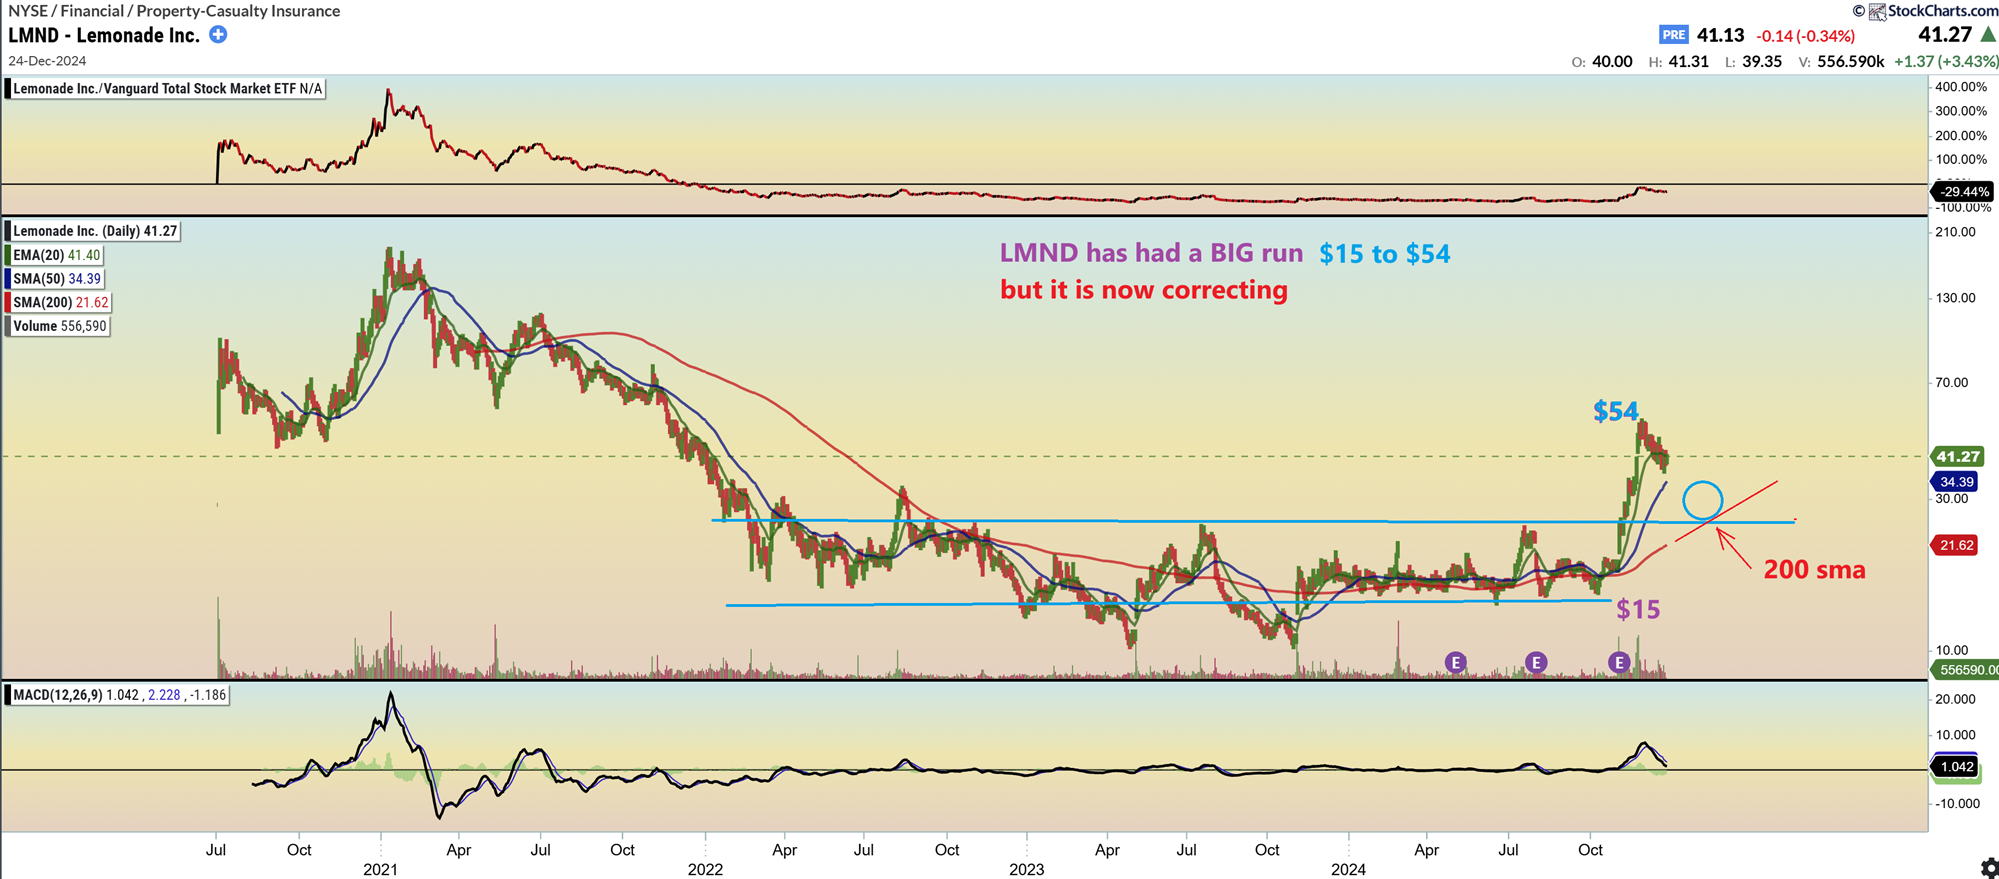The image size is (1999, 879).
Task: Click the EMA(20) 41.40 legend entry
Action: pos(56,255)
